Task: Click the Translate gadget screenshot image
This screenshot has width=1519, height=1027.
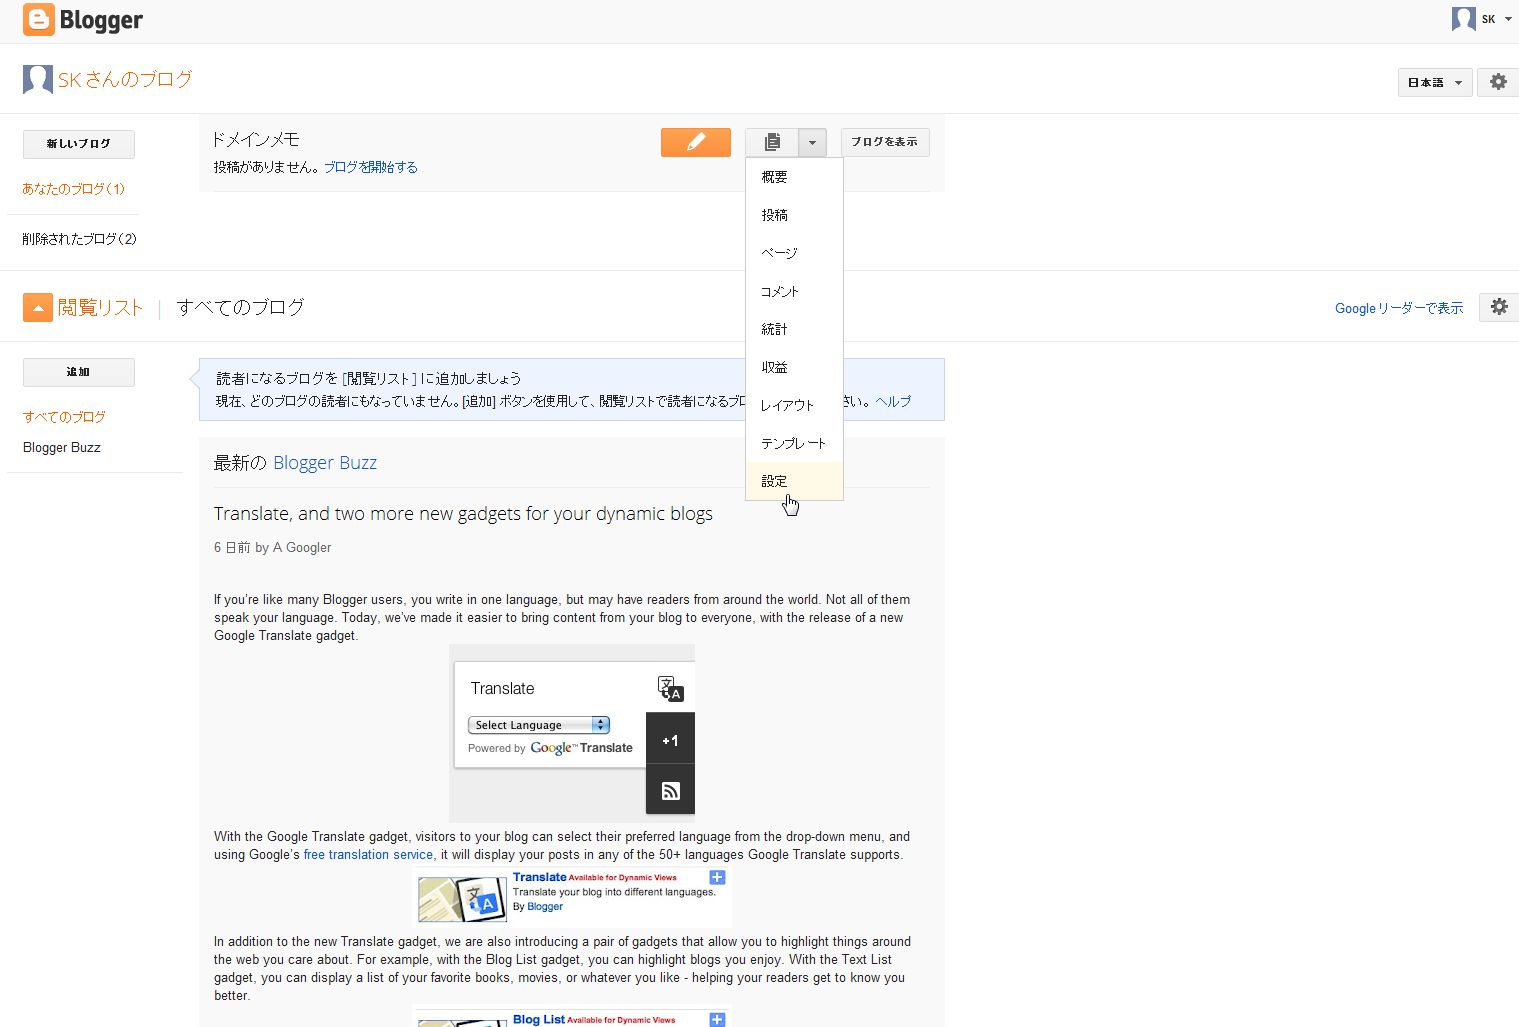Action: (572, 733)
